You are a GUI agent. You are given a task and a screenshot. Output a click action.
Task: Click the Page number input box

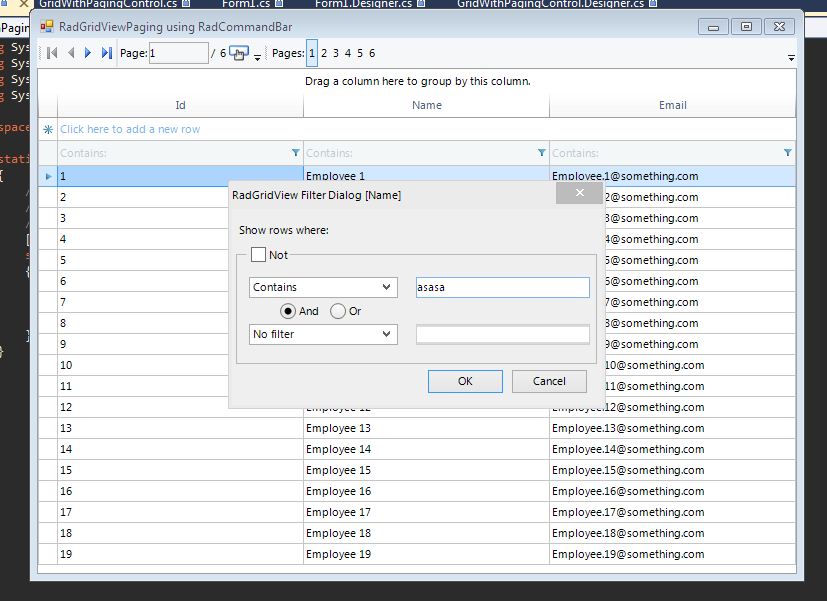point(179,53)
